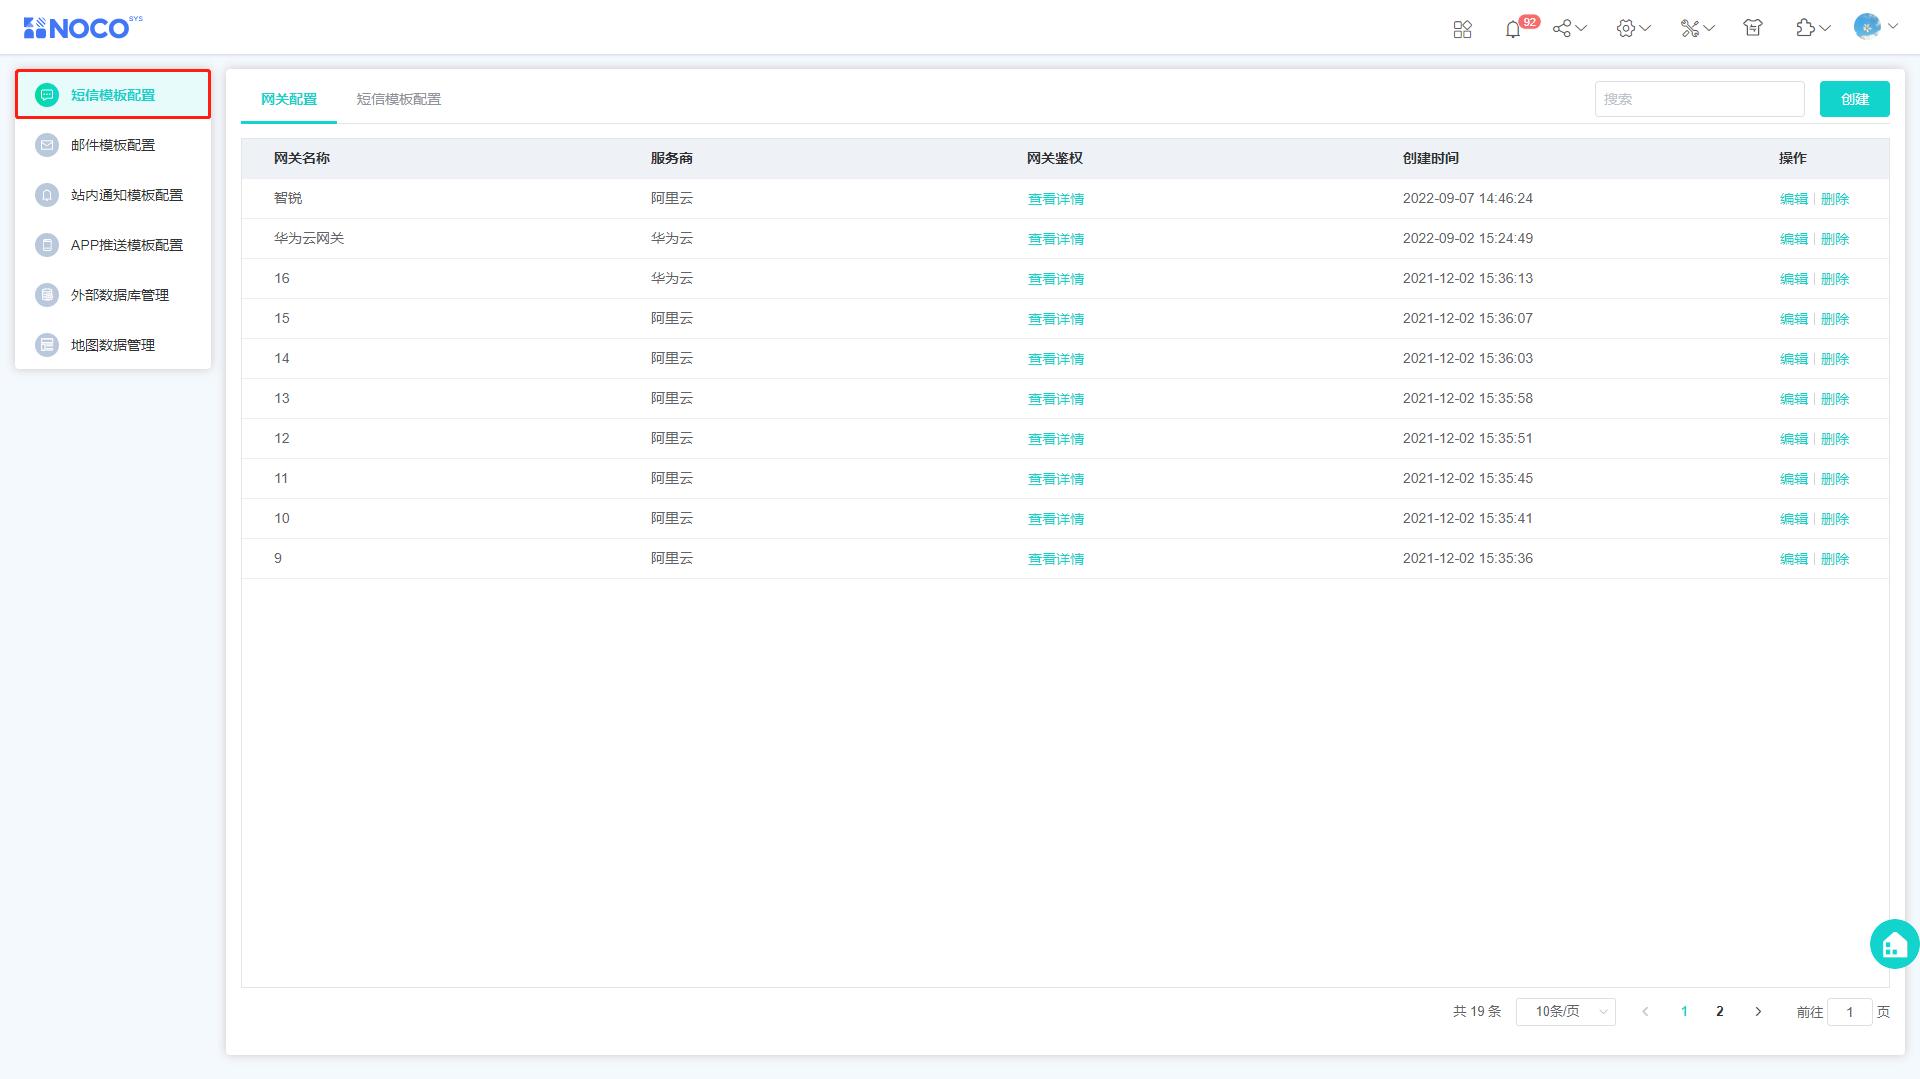Click the 外部数据库管理 database icon

[47, 295]
